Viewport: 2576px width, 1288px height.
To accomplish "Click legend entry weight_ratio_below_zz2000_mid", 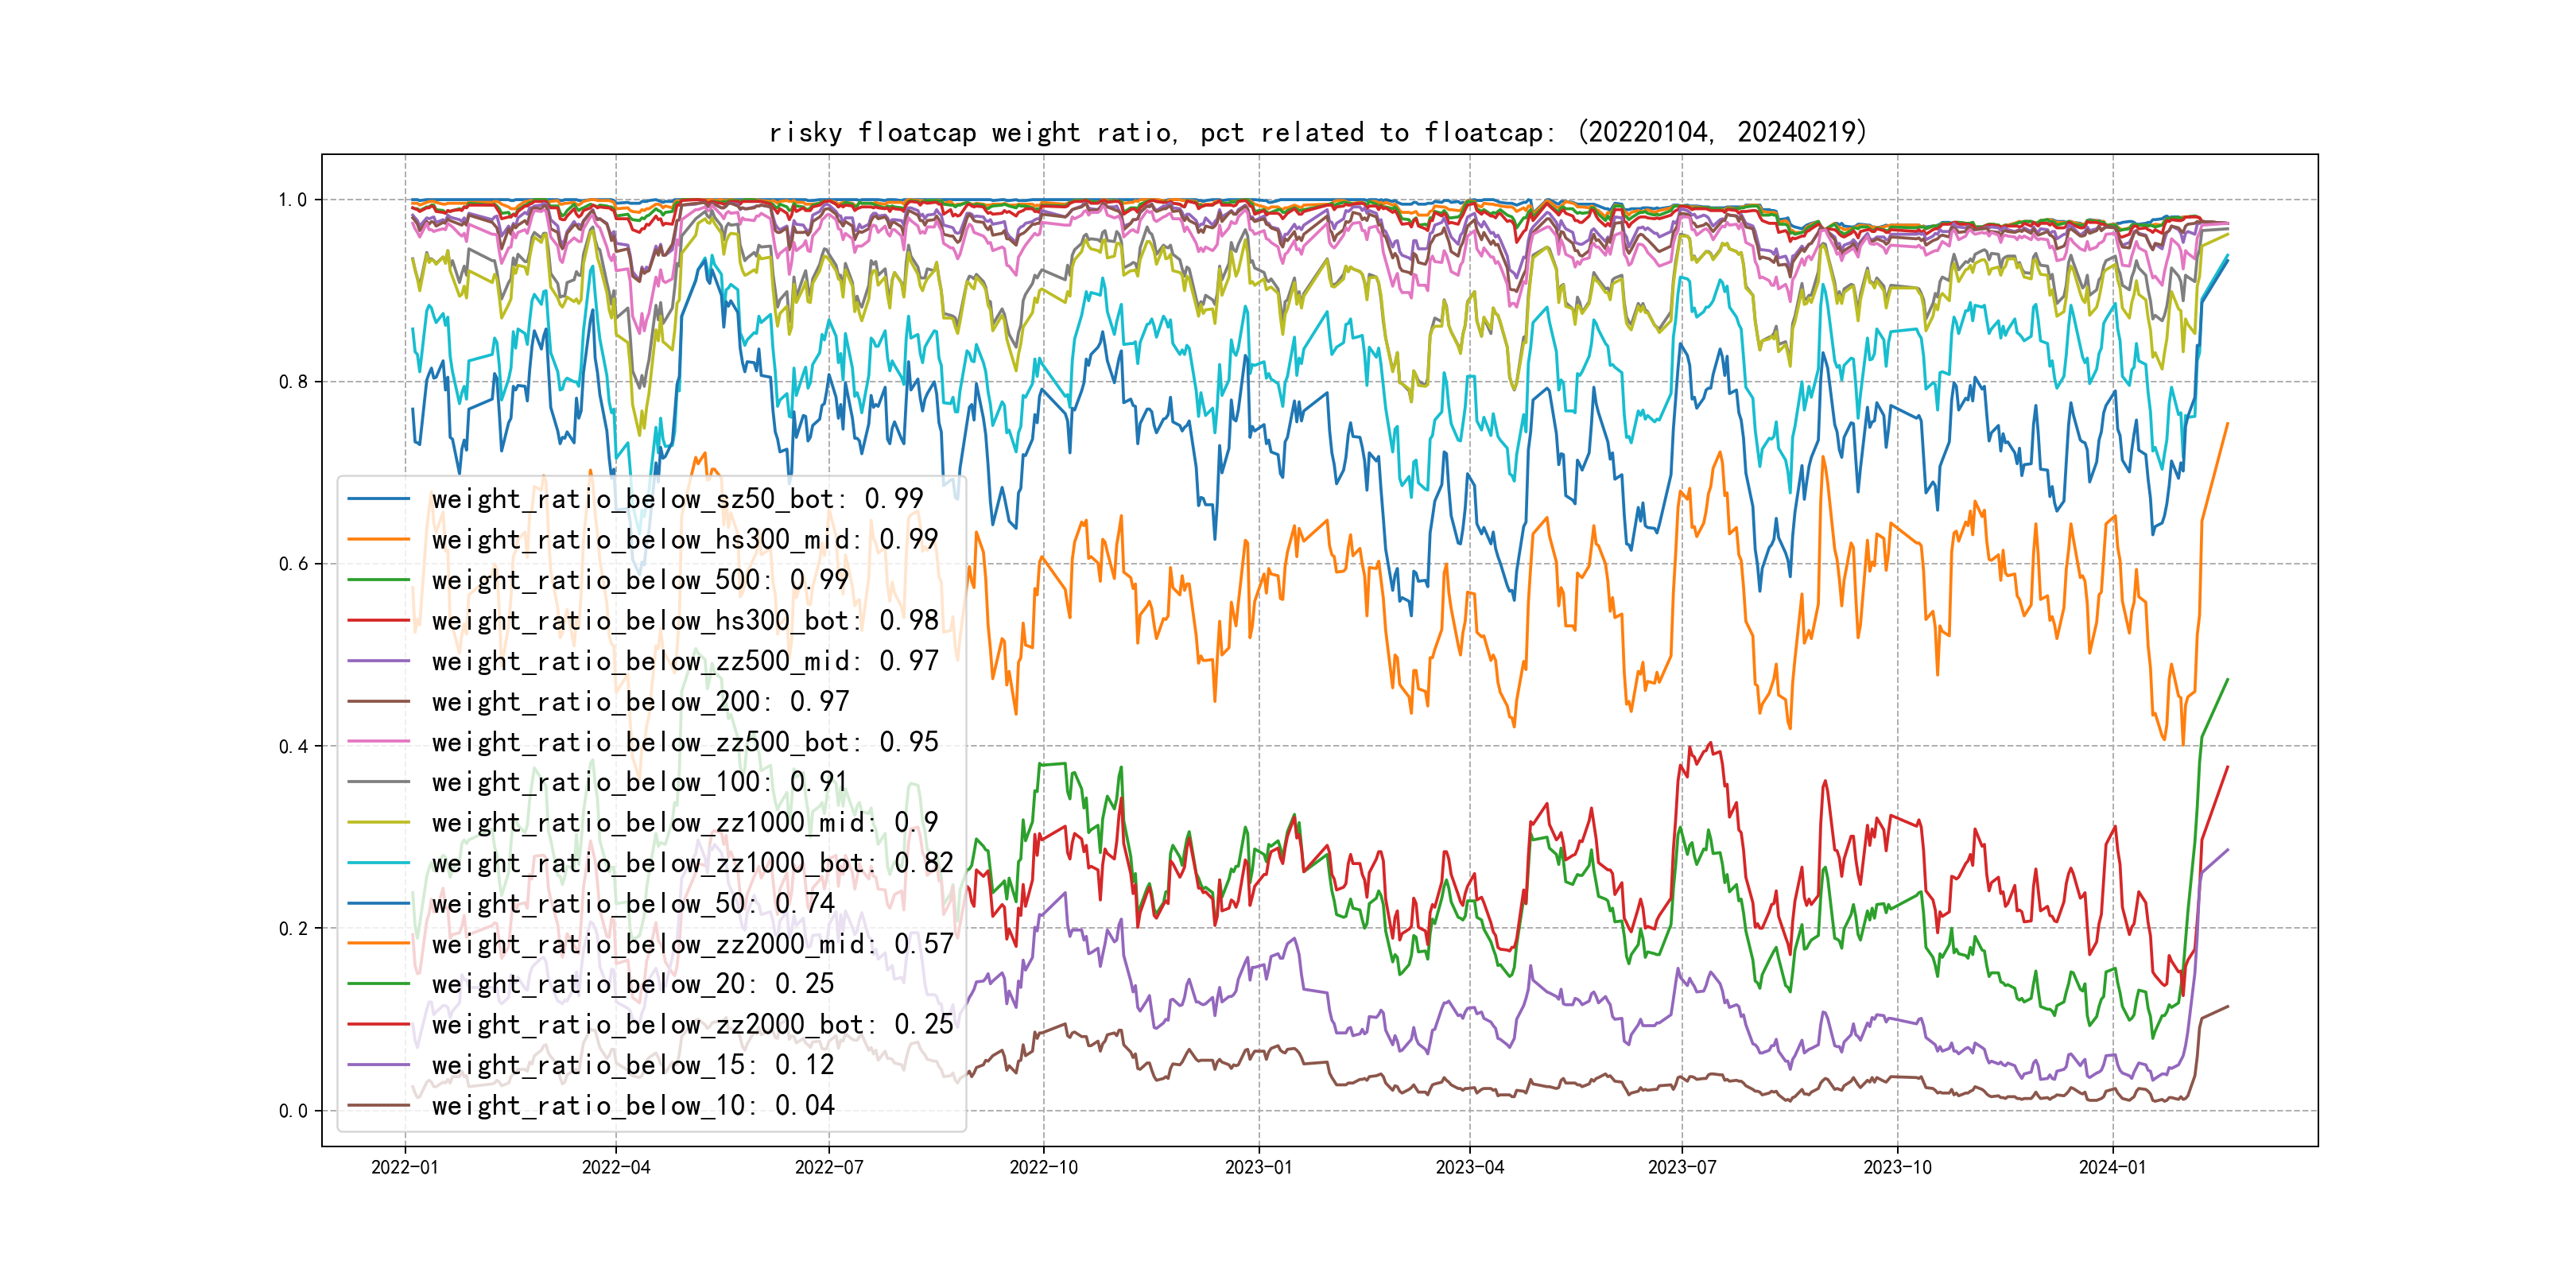I will click(x=692, y=944).
